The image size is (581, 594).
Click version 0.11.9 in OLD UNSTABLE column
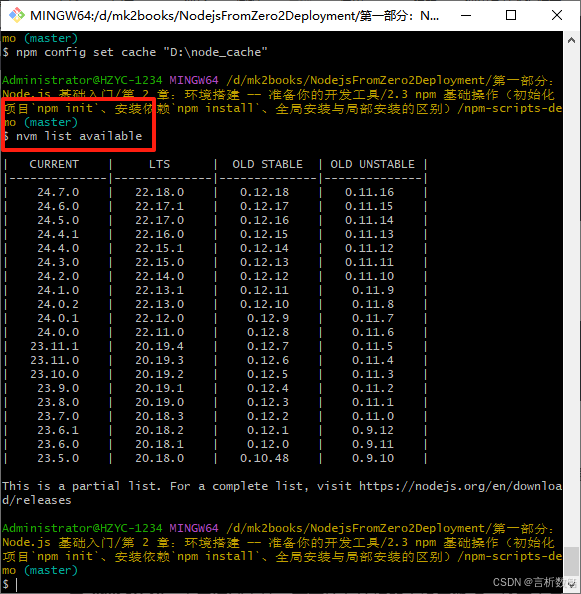pos(373,290)
